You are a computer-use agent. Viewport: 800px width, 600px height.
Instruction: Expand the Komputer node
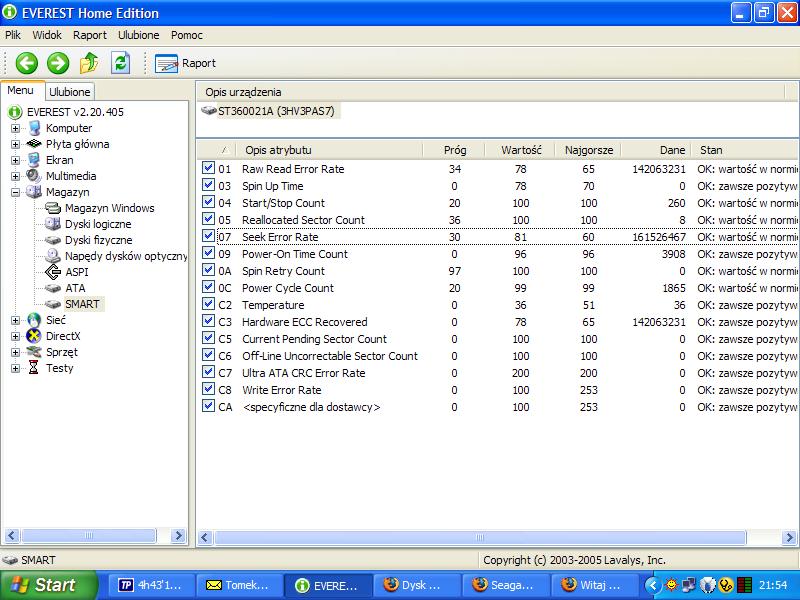pos(15,128)
